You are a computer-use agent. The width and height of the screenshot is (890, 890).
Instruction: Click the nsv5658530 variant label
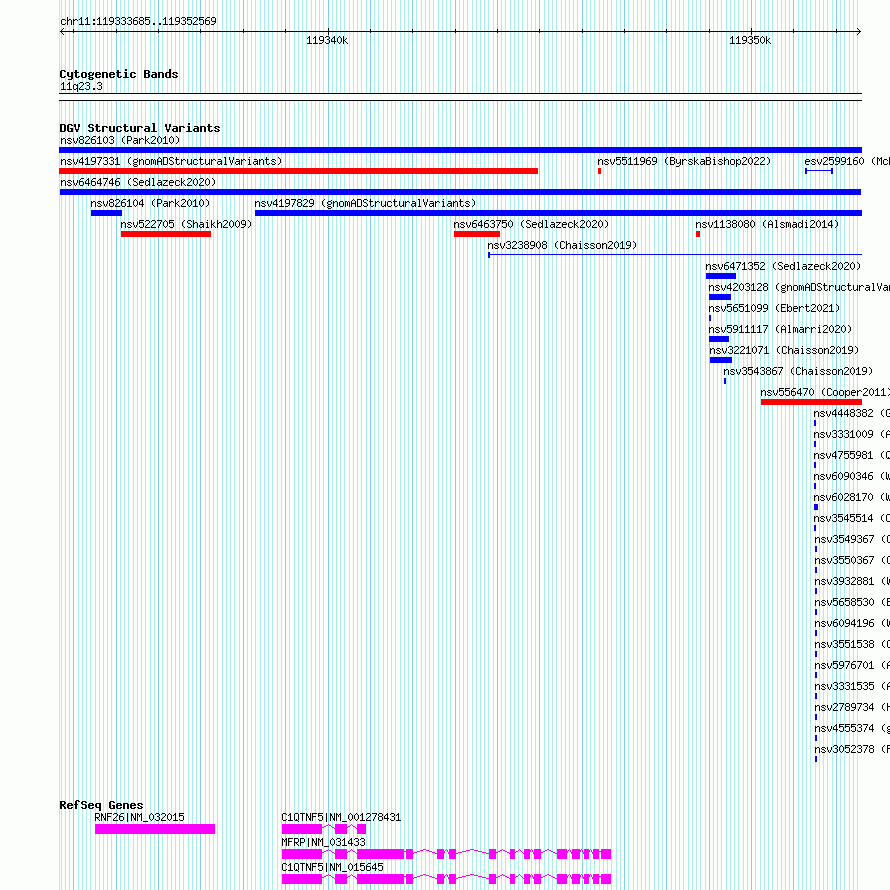pyautogui.click(x=852, y=602)
